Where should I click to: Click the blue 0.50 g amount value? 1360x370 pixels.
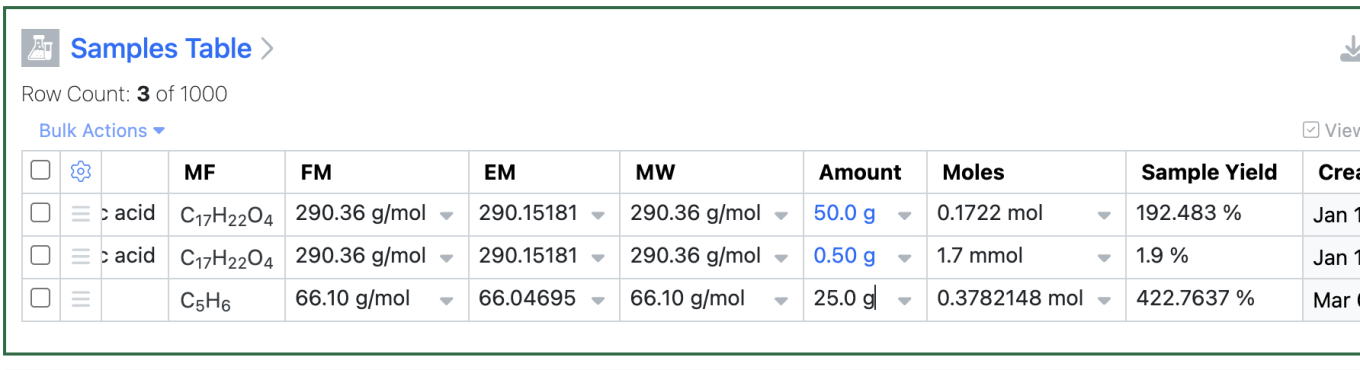844,256
